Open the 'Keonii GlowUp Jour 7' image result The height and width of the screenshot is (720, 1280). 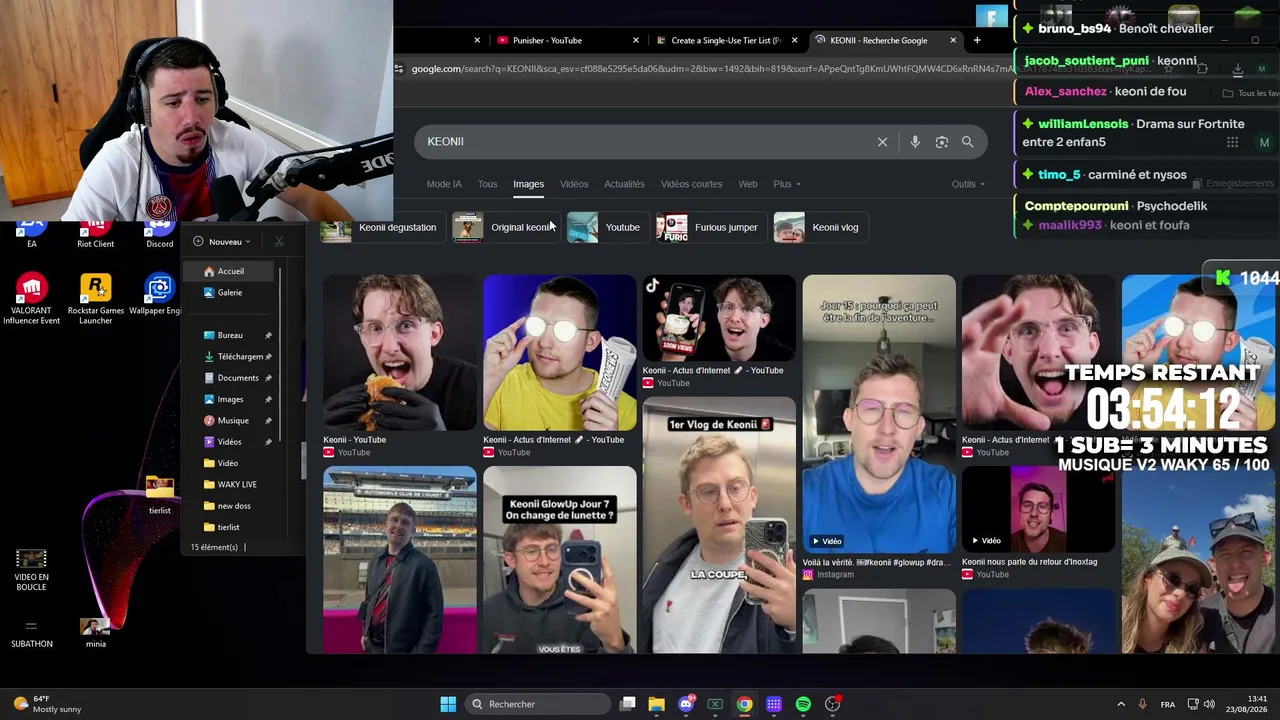[559, 559]
